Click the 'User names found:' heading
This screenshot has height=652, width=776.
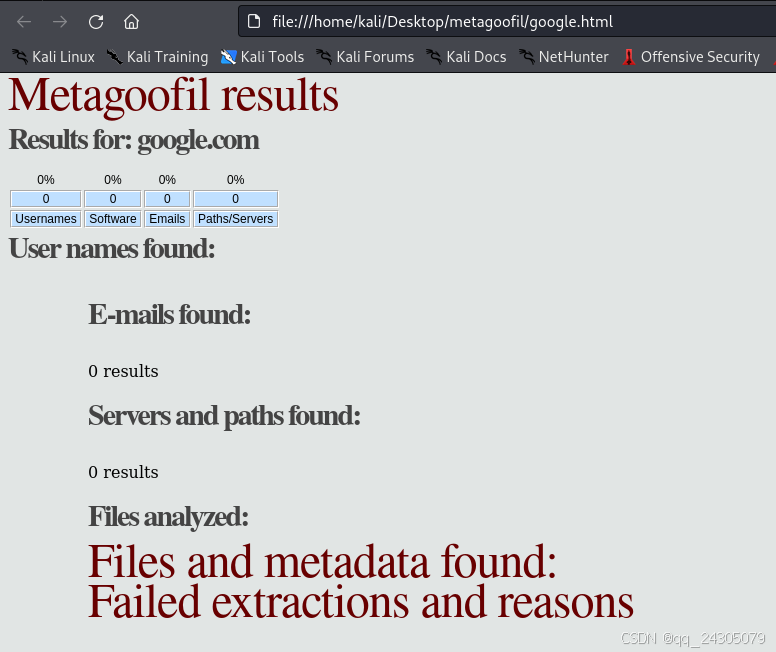[x=112, y=249]
